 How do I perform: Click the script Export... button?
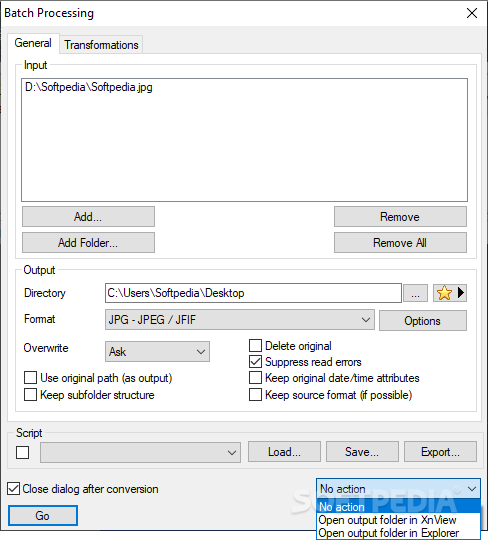[x=440, y=451]
